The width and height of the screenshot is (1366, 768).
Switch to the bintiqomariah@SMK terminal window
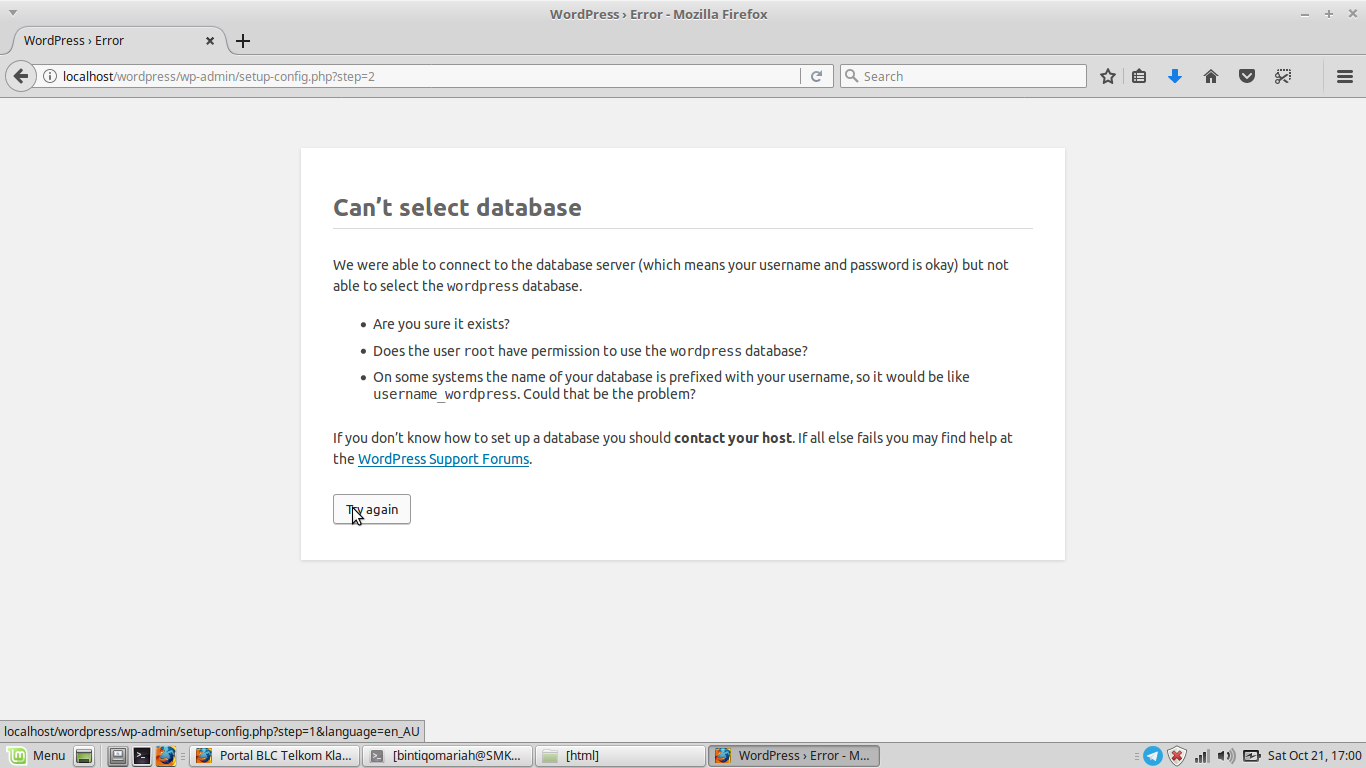(447, 756)
